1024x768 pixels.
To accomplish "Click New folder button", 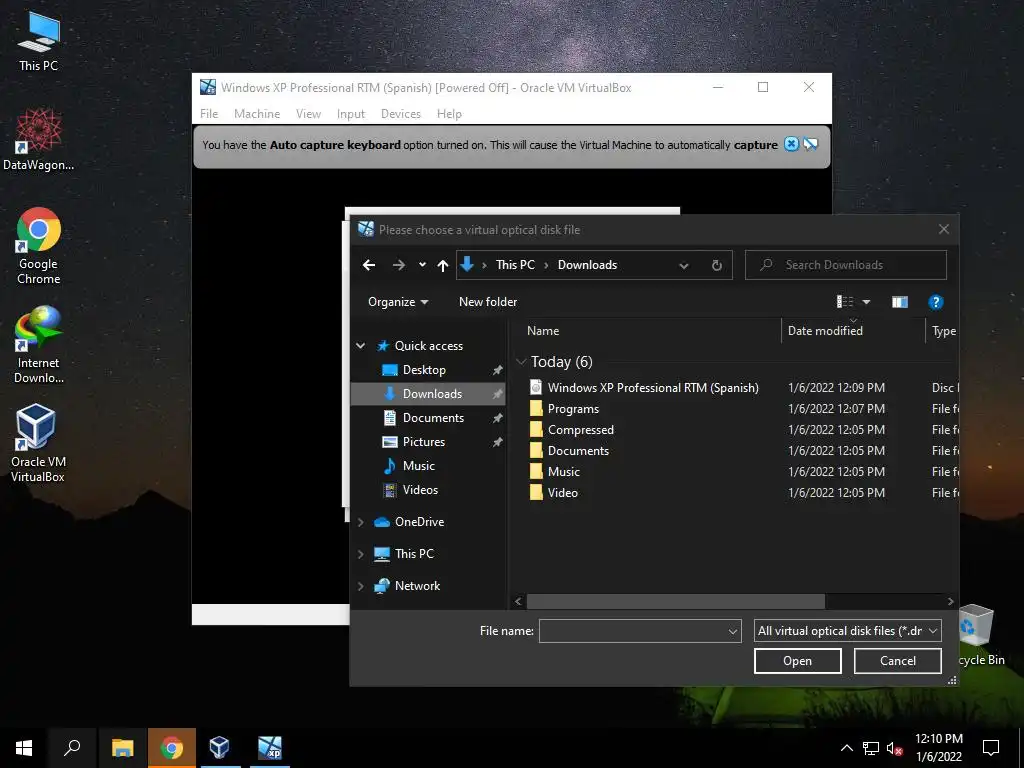I will (x=488, y=302).
